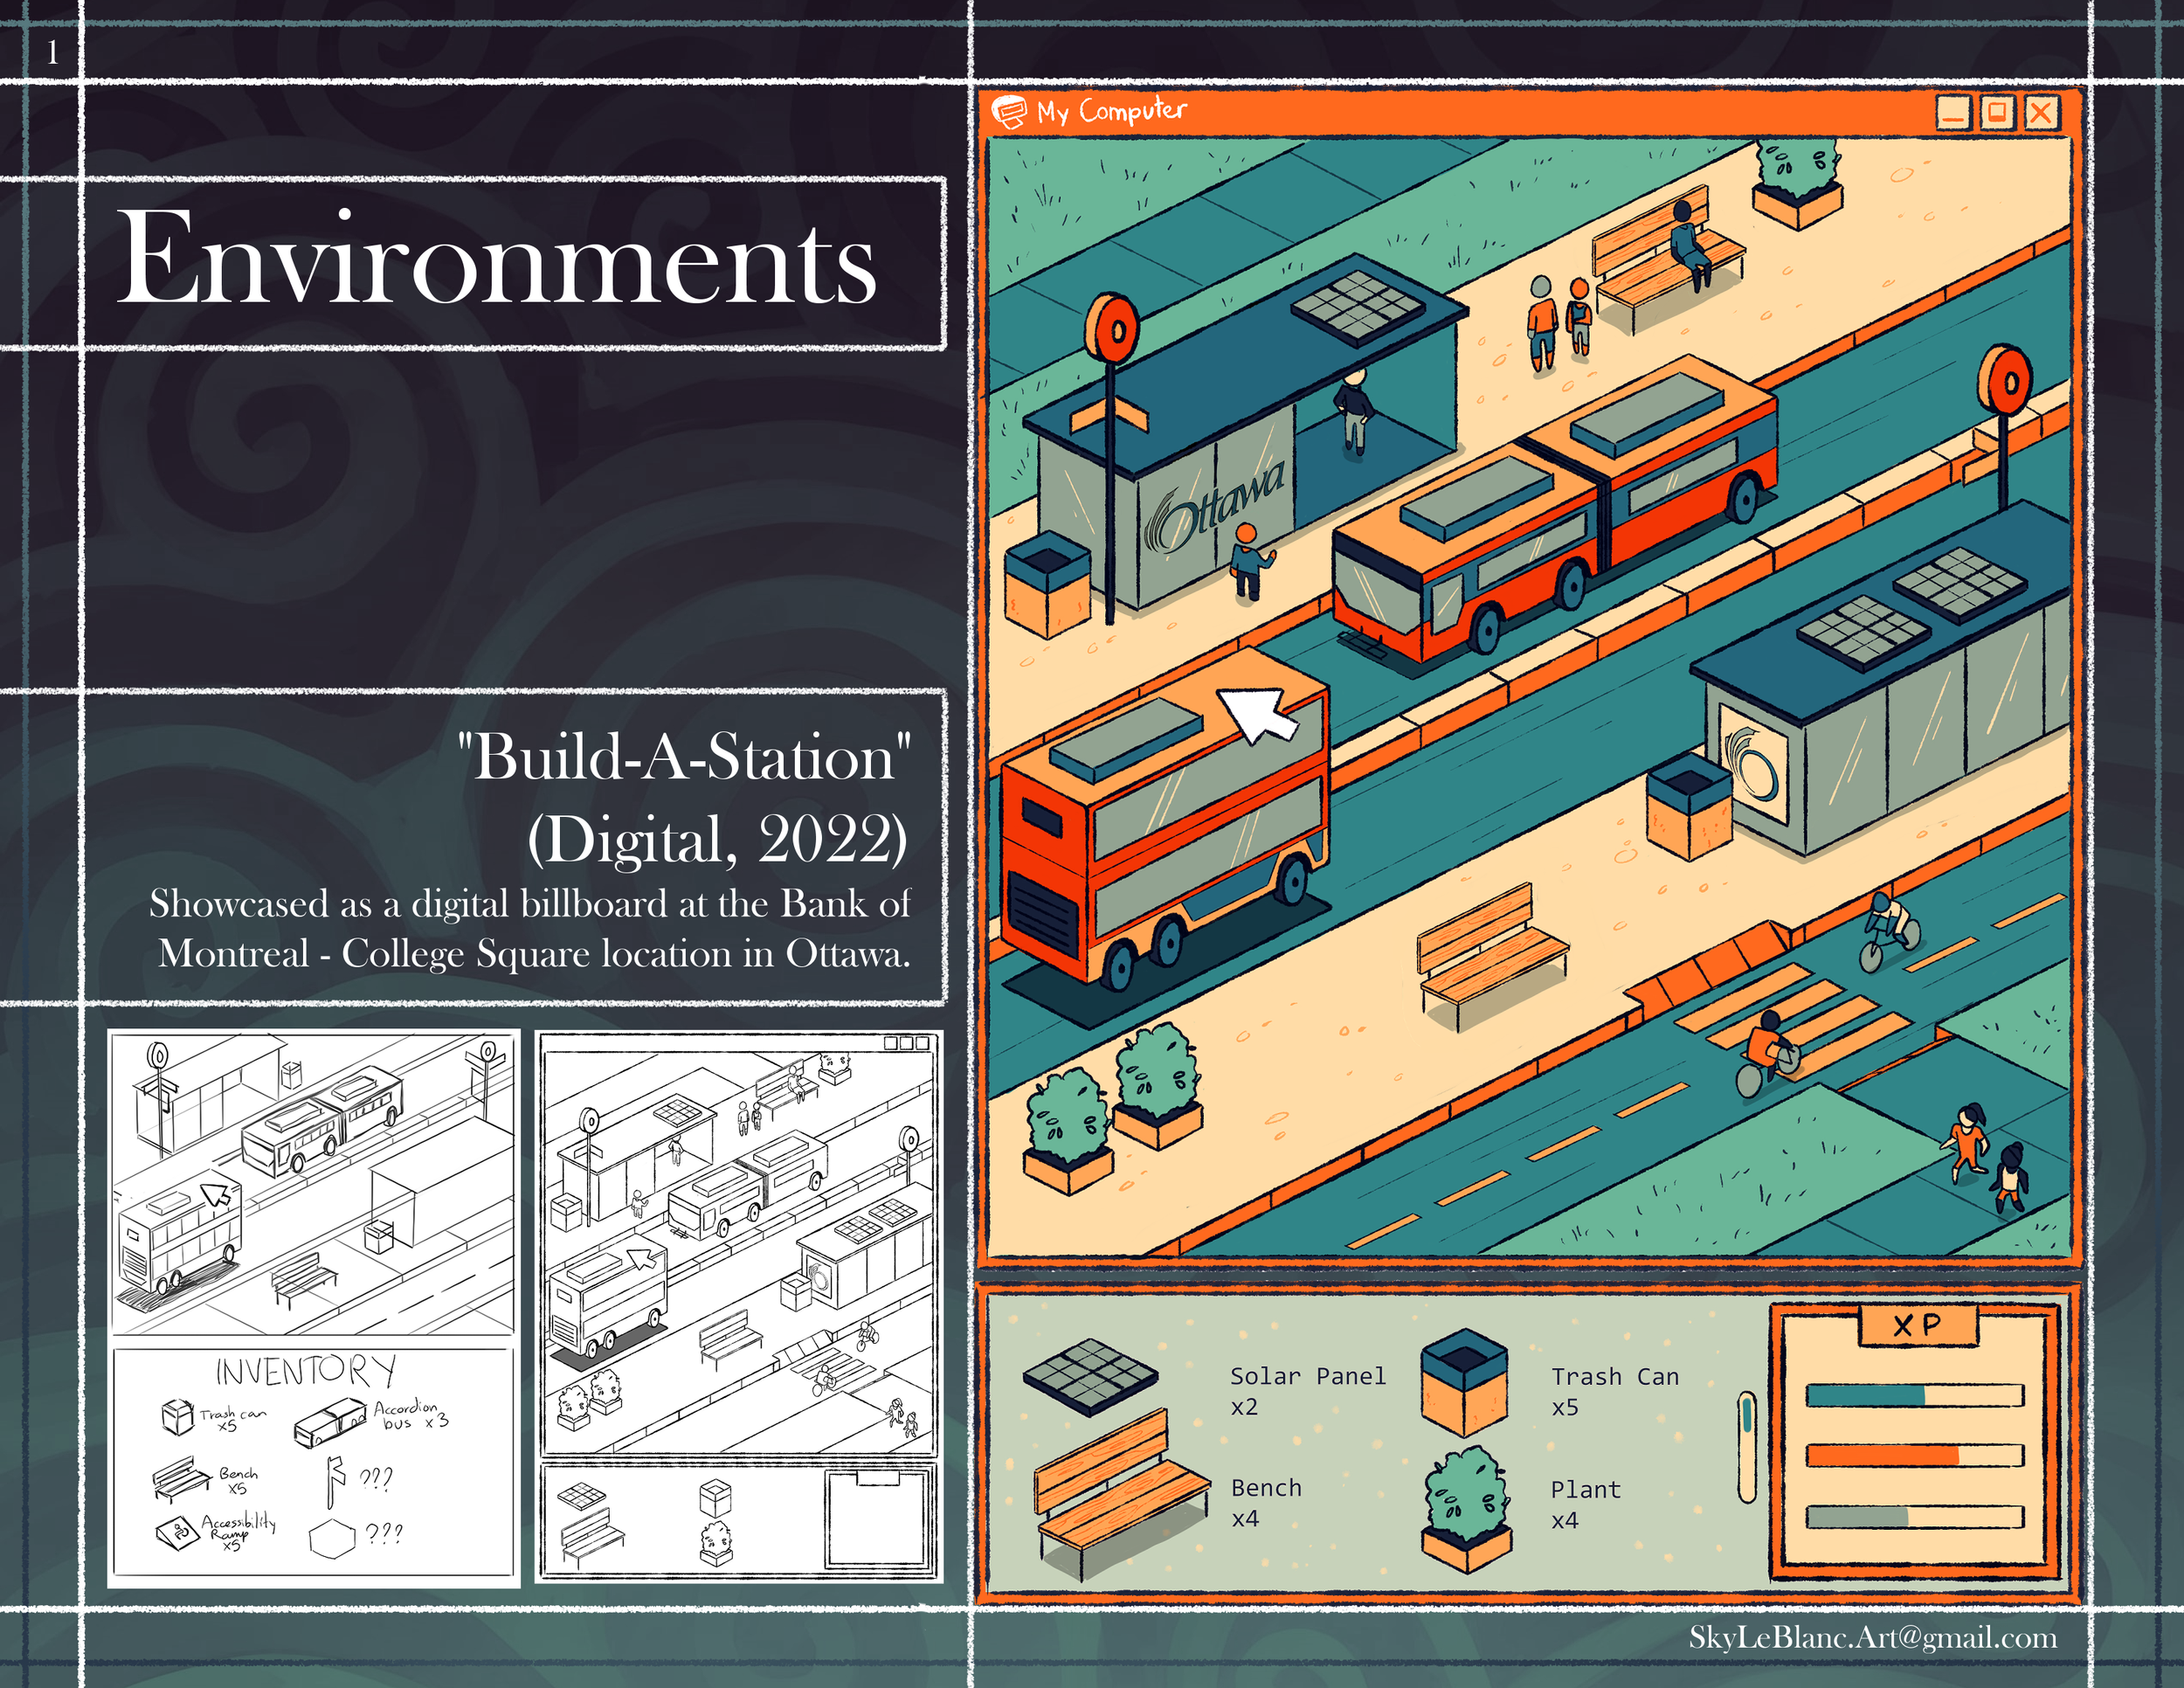This screenshot has height=1688, width=2184.
Task: Click the SkyLeBlanc.Art@gmail.com email link
Action: pos(1872,1637)
